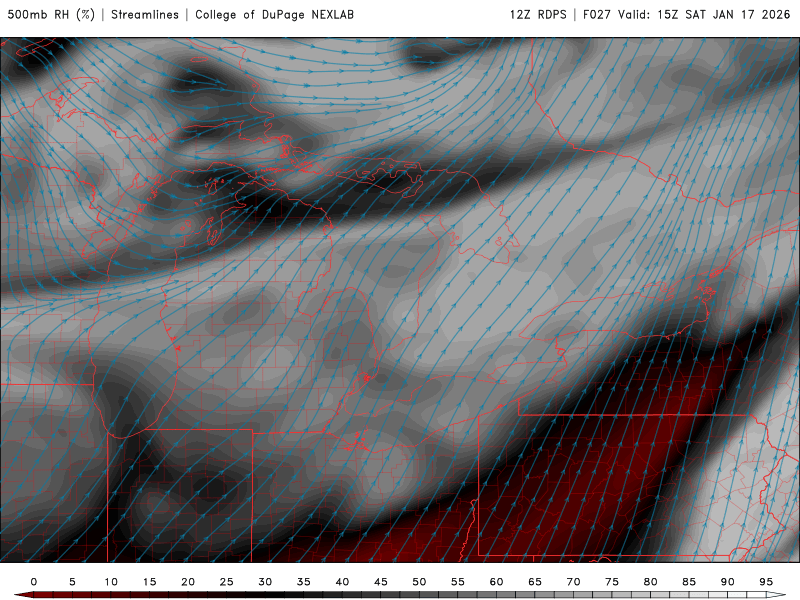800x600 pixels.
Task: Click the "F027" forecast hour label
Action: point(597,15)
